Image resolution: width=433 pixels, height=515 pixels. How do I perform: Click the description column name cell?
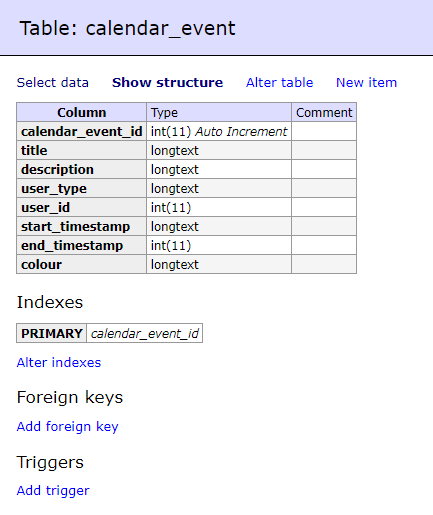point(82,169)
